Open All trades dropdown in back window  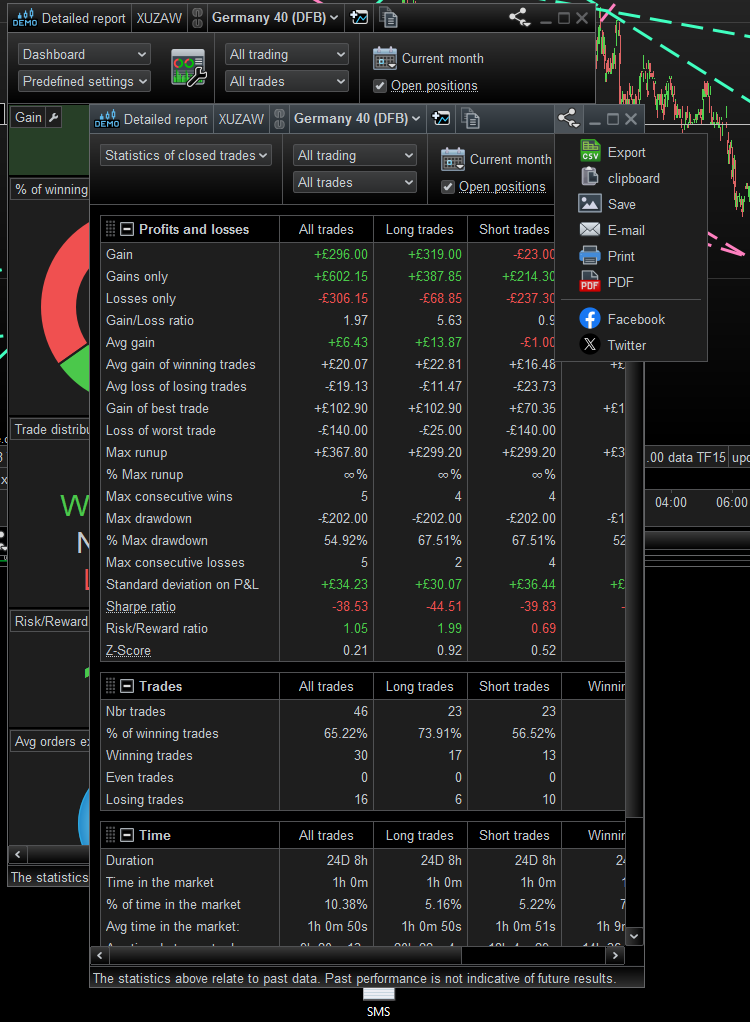click(x=287, y=81)
